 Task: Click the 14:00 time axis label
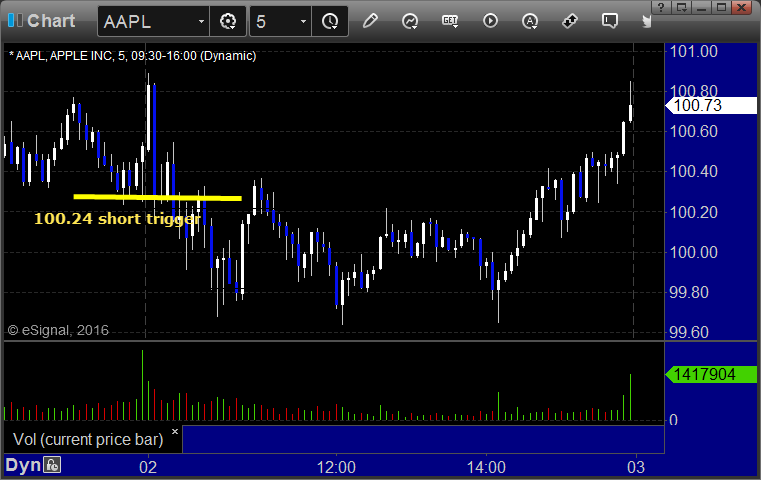point(486,467)
